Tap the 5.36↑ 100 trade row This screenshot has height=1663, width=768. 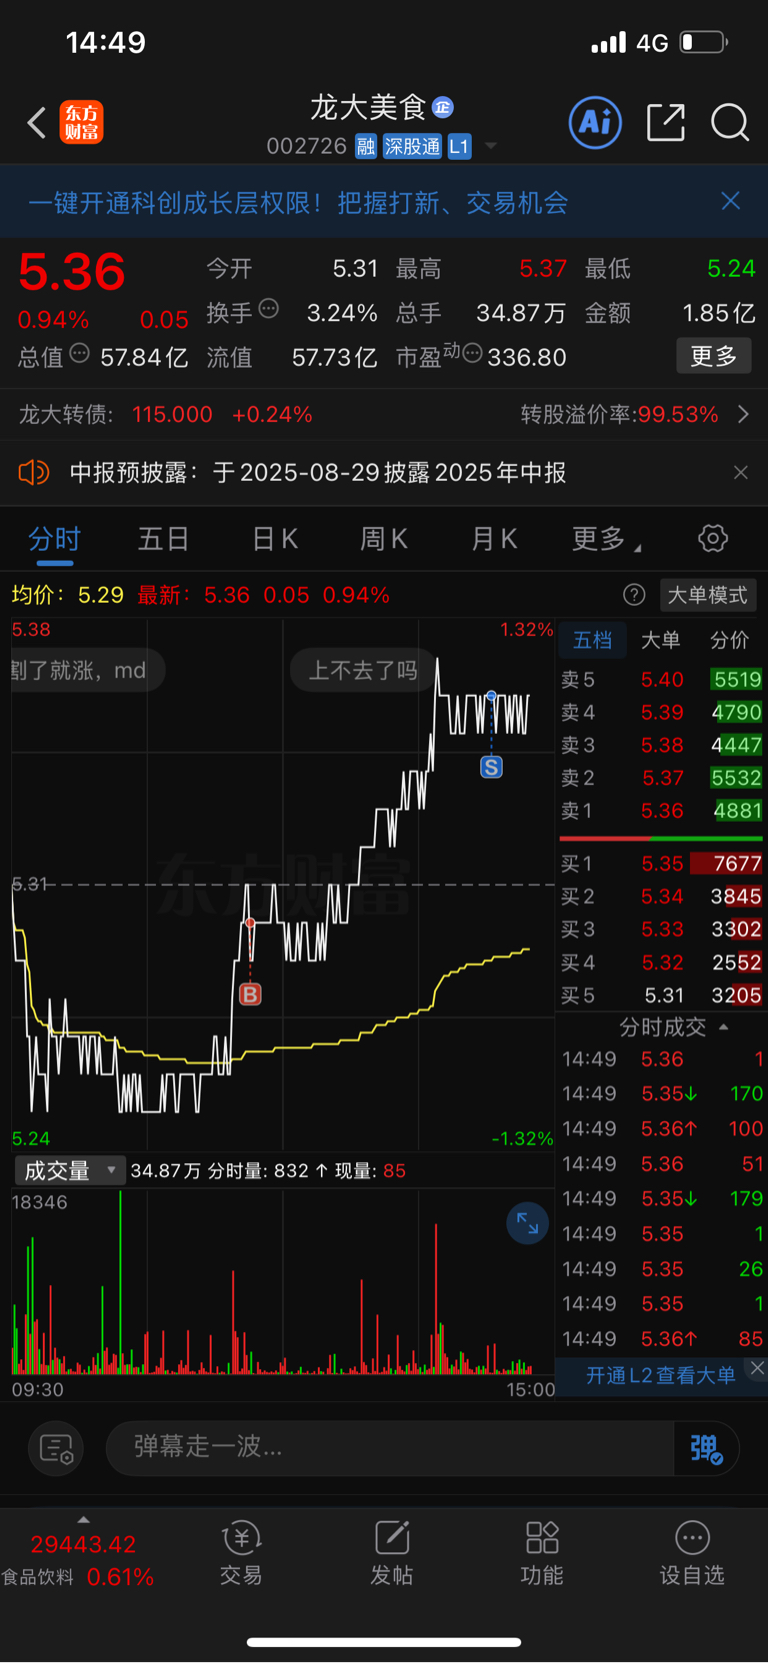(x=662, y=1129)
